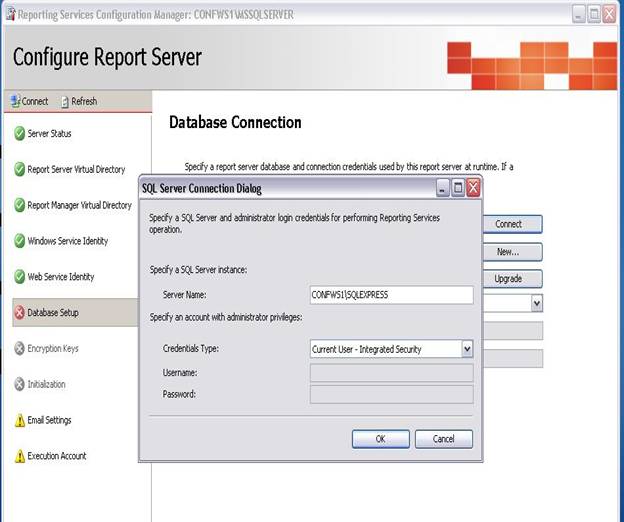
Task: Open the Credentials Type dropdown
Action: click(466, 349)
